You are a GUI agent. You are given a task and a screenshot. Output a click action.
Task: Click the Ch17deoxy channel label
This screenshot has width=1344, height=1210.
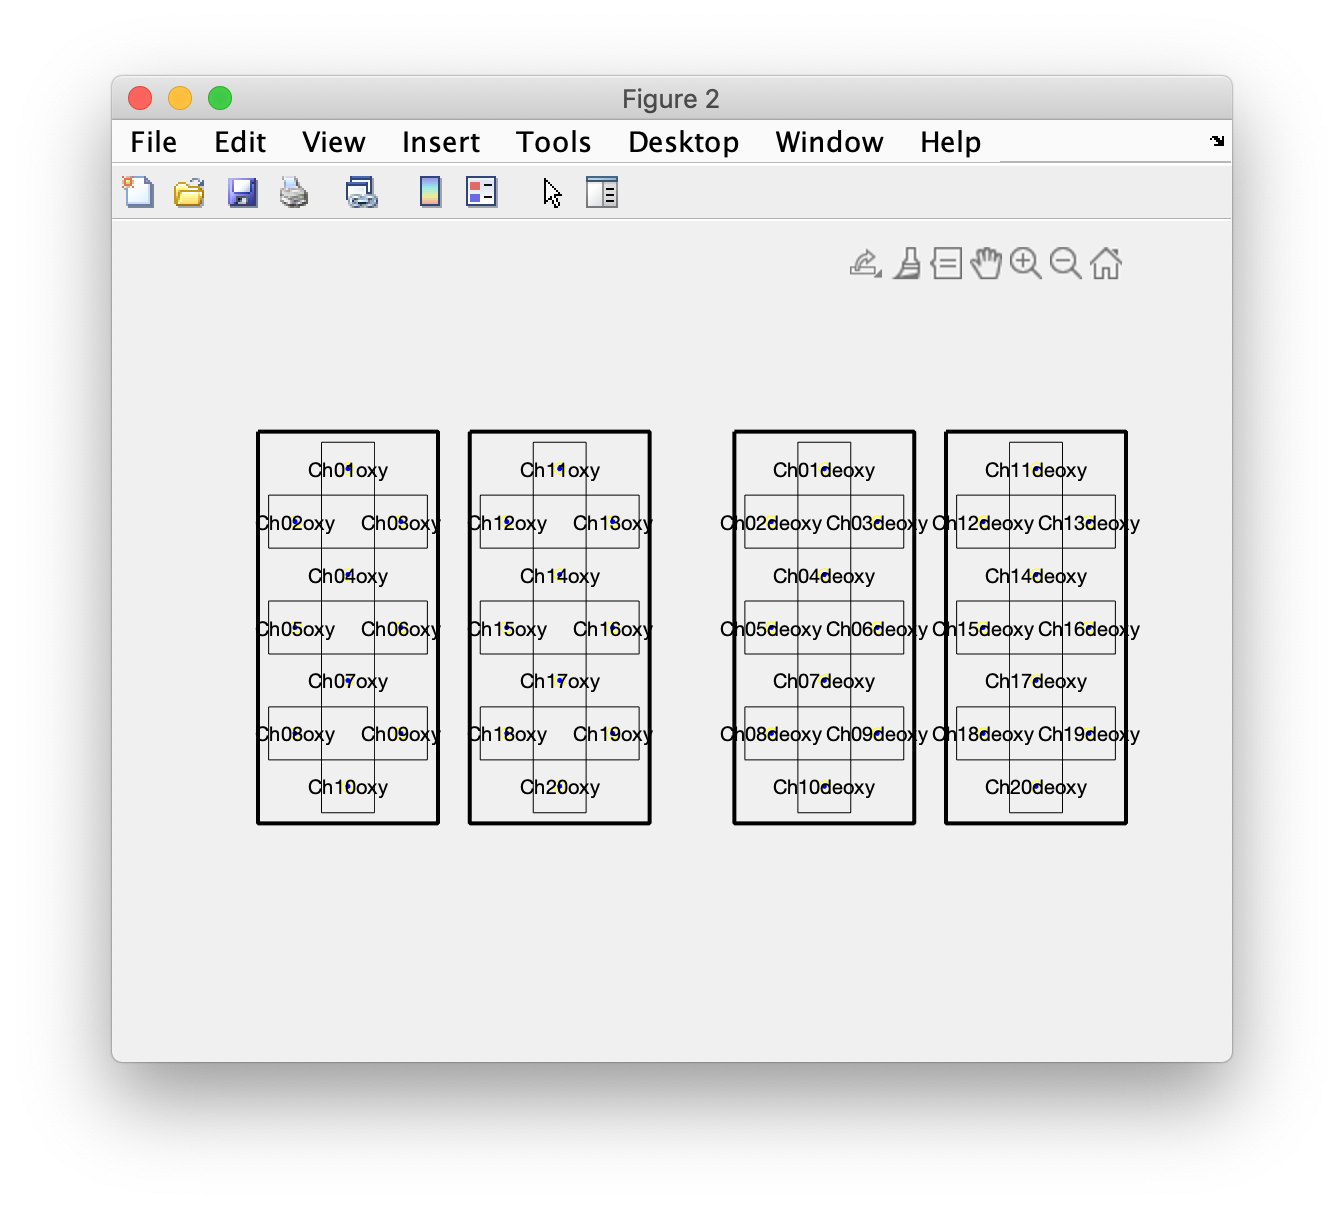click(x=1036, y=681)
